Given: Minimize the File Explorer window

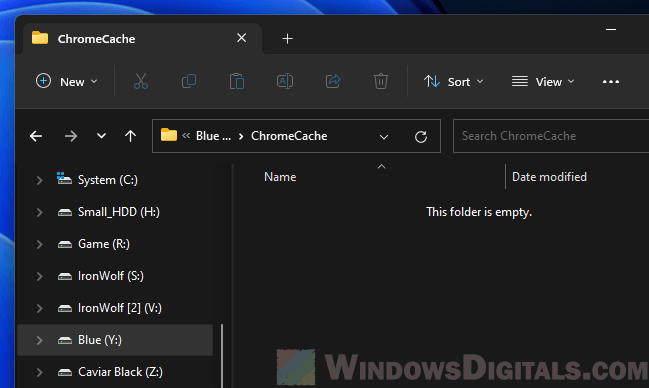Looking at the screenshot, I should tap(611, 30).
